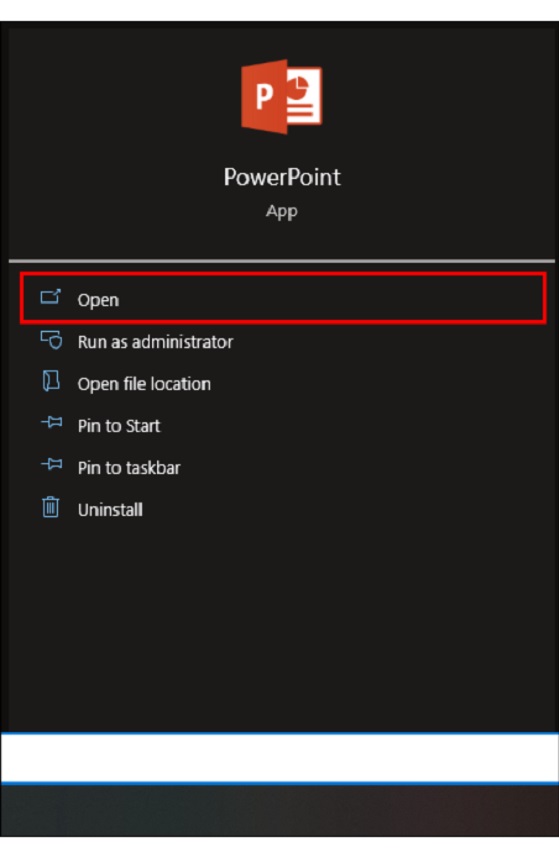Viewport: 559px width, 856px height.
Task: Choose the Uninstall text label
Action: coord(110,510)
